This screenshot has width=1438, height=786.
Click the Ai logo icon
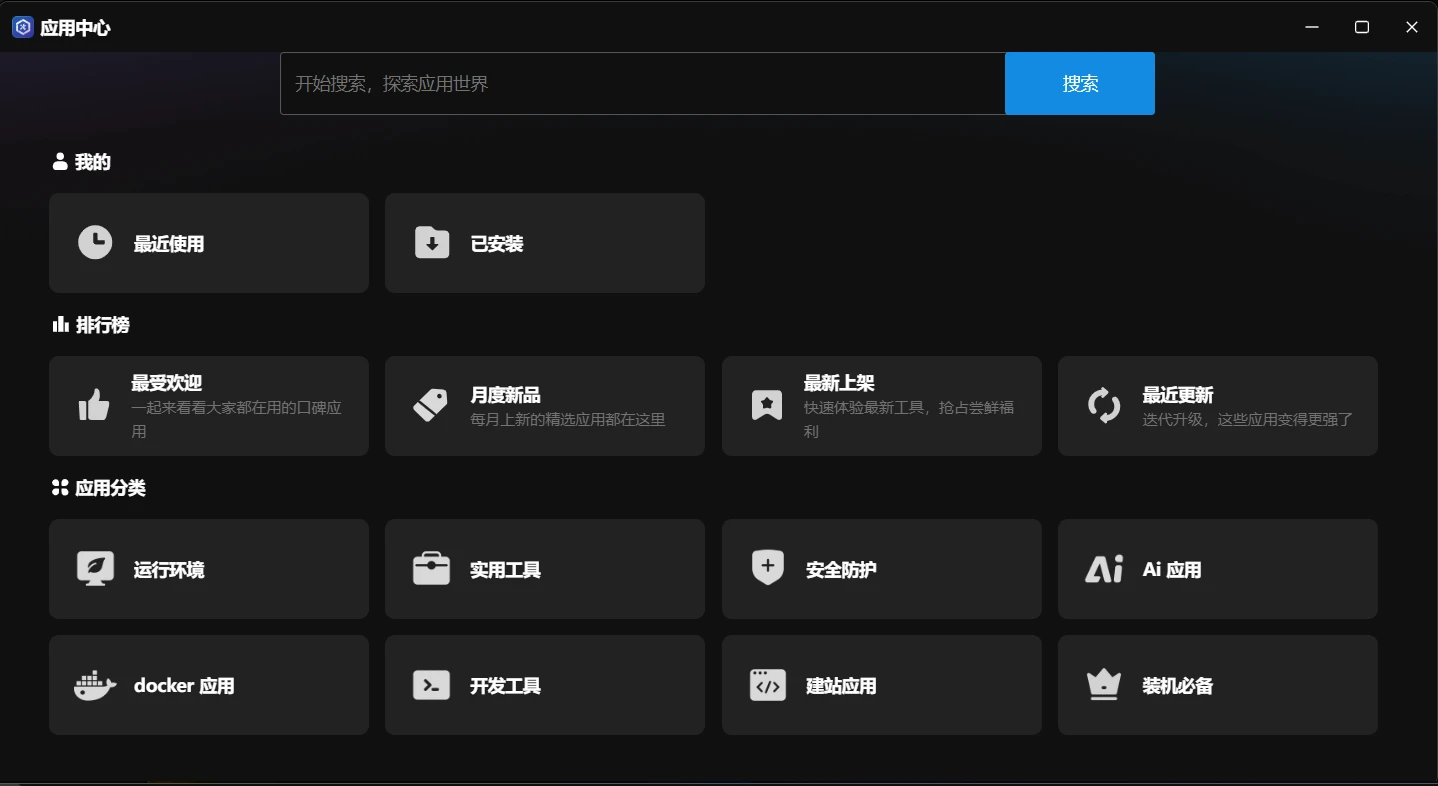(x=1104, y=569)
